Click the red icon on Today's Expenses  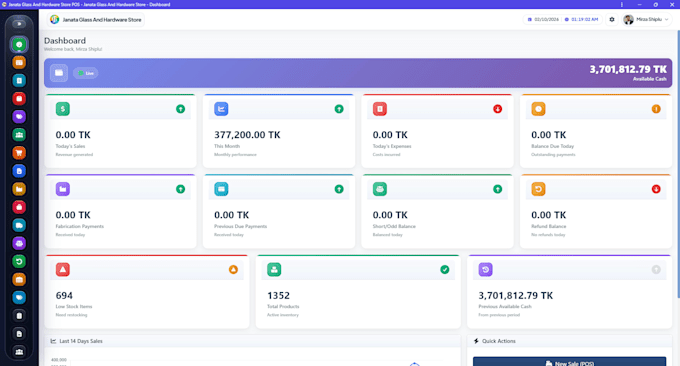380,109
